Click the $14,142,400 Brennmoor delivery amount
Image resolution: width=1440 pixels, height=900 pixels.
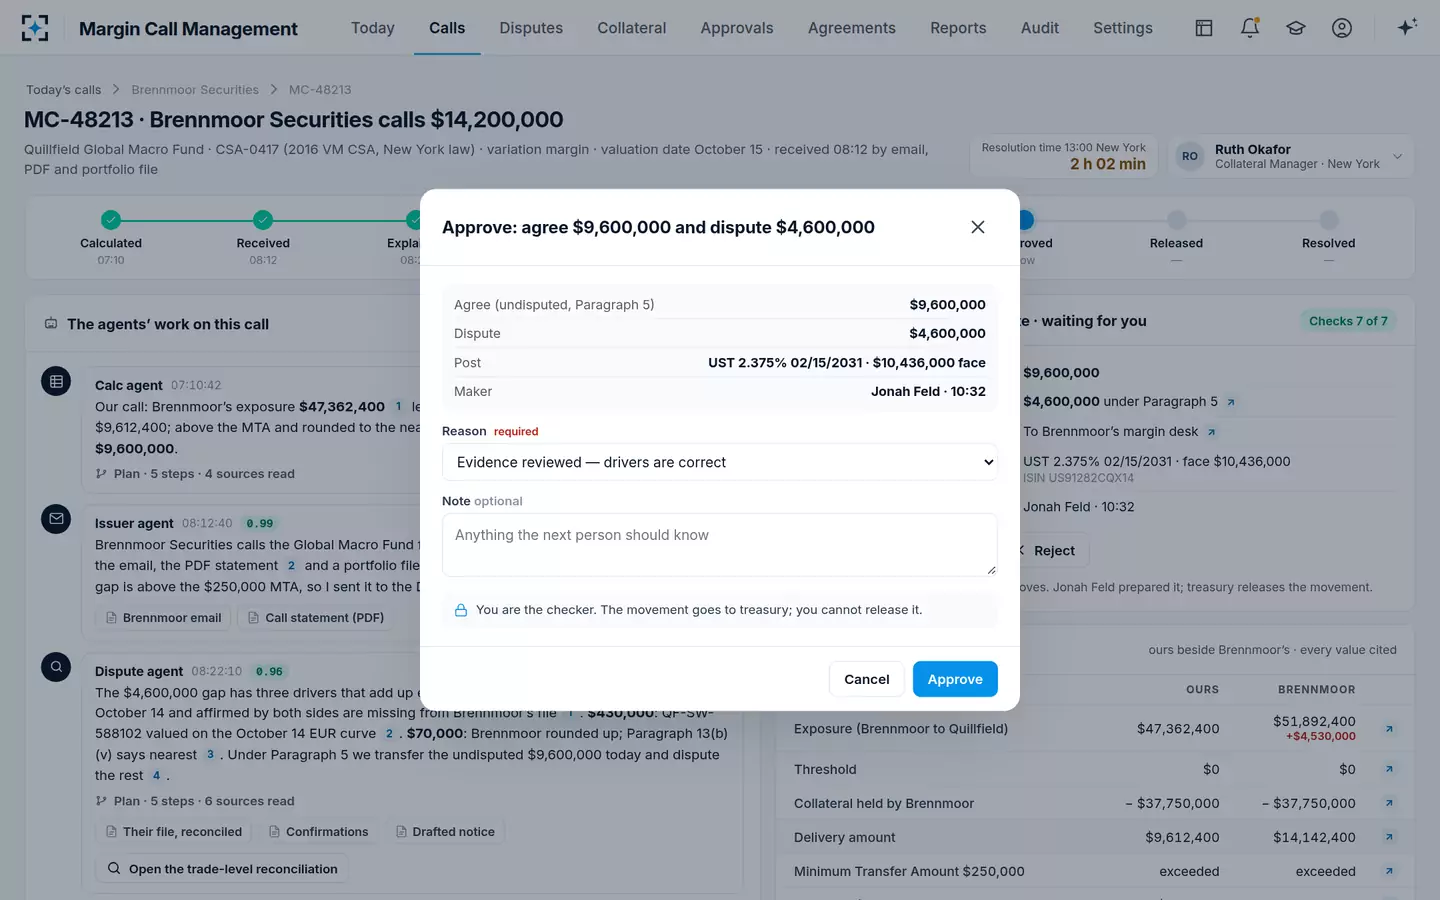click(1314, 837)
